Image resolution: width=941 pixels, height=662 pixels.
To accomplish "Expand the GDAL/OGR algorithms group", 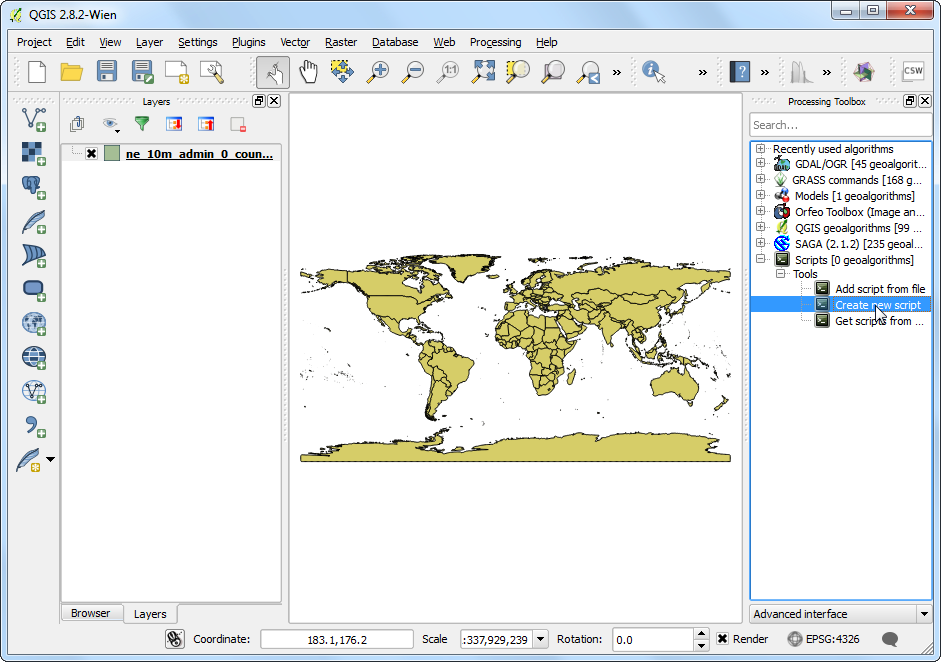I will point(761,164).
